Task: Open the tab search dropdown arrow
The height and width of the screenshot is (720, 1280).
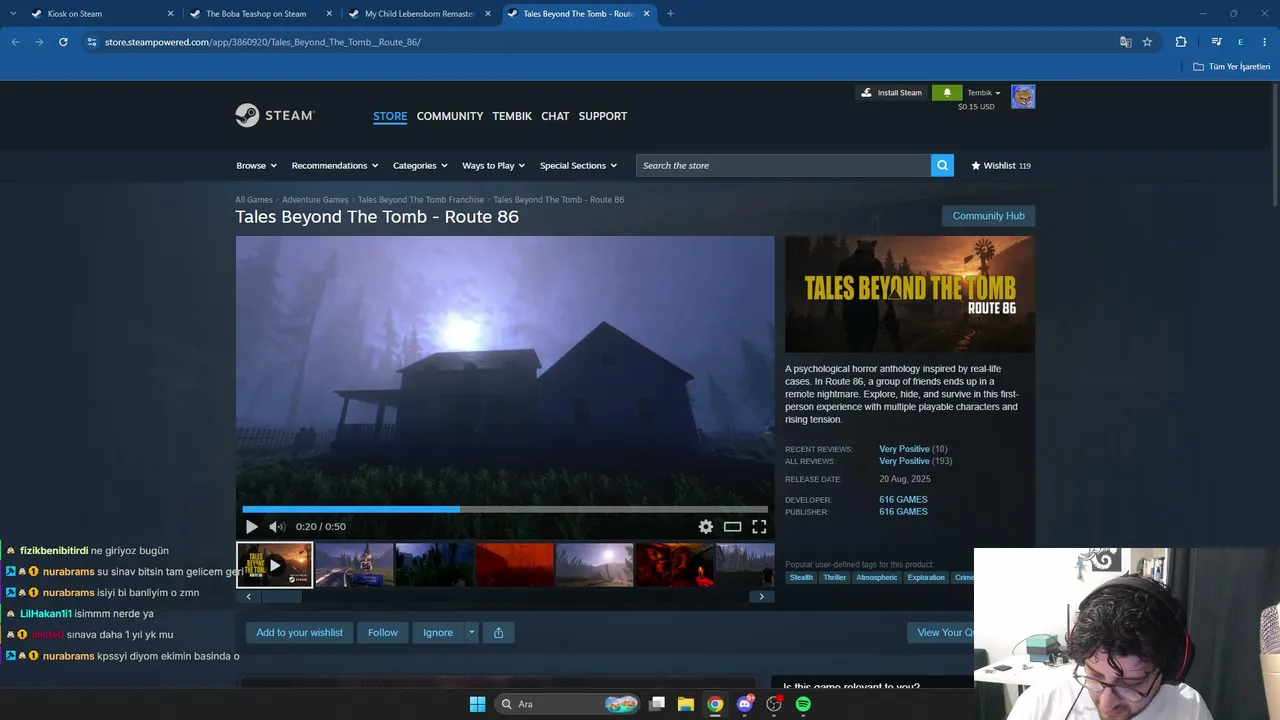Action: (x=13, y=14)
